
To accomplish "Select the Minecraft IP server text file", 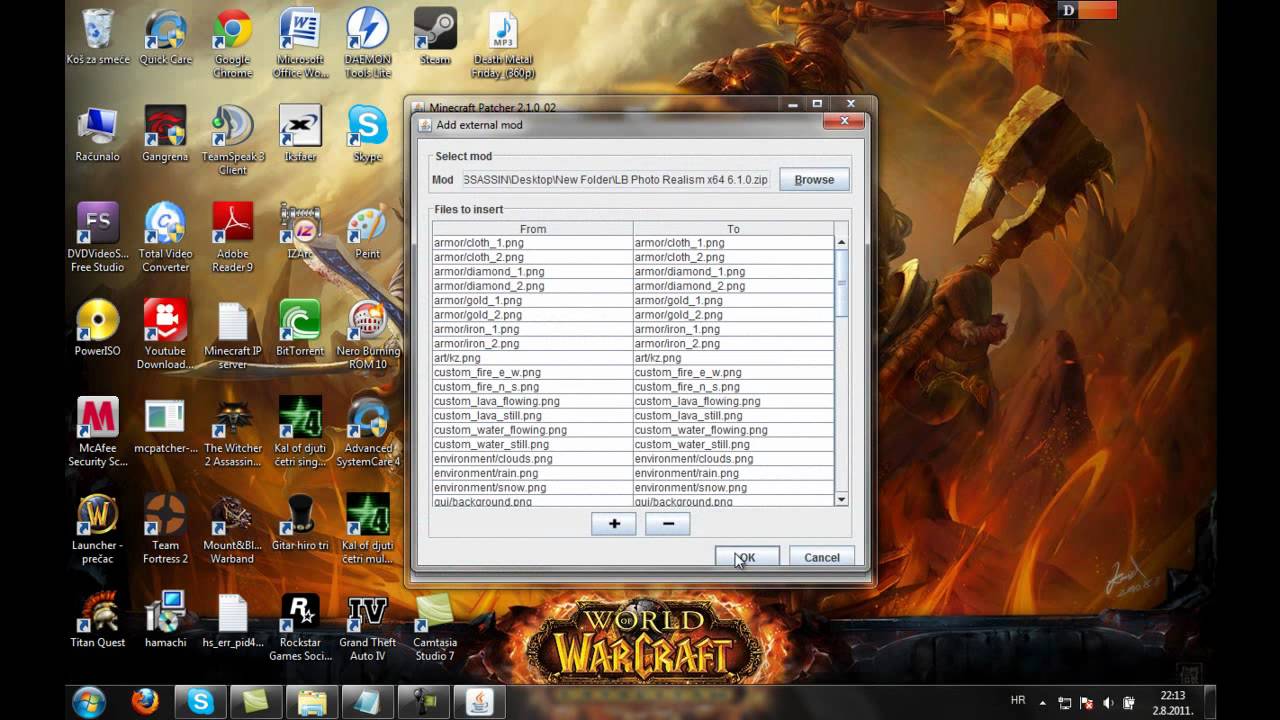I will point(232,334).
